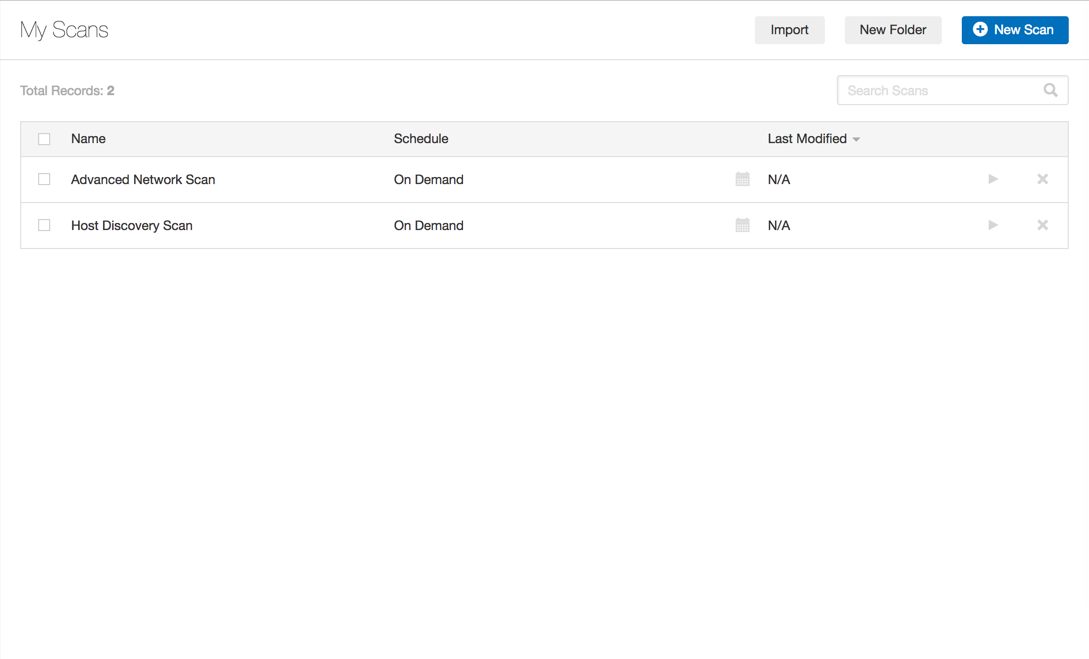
Task: Launch the Host Discovery Scan with play icon
Action: pos(993,226)
